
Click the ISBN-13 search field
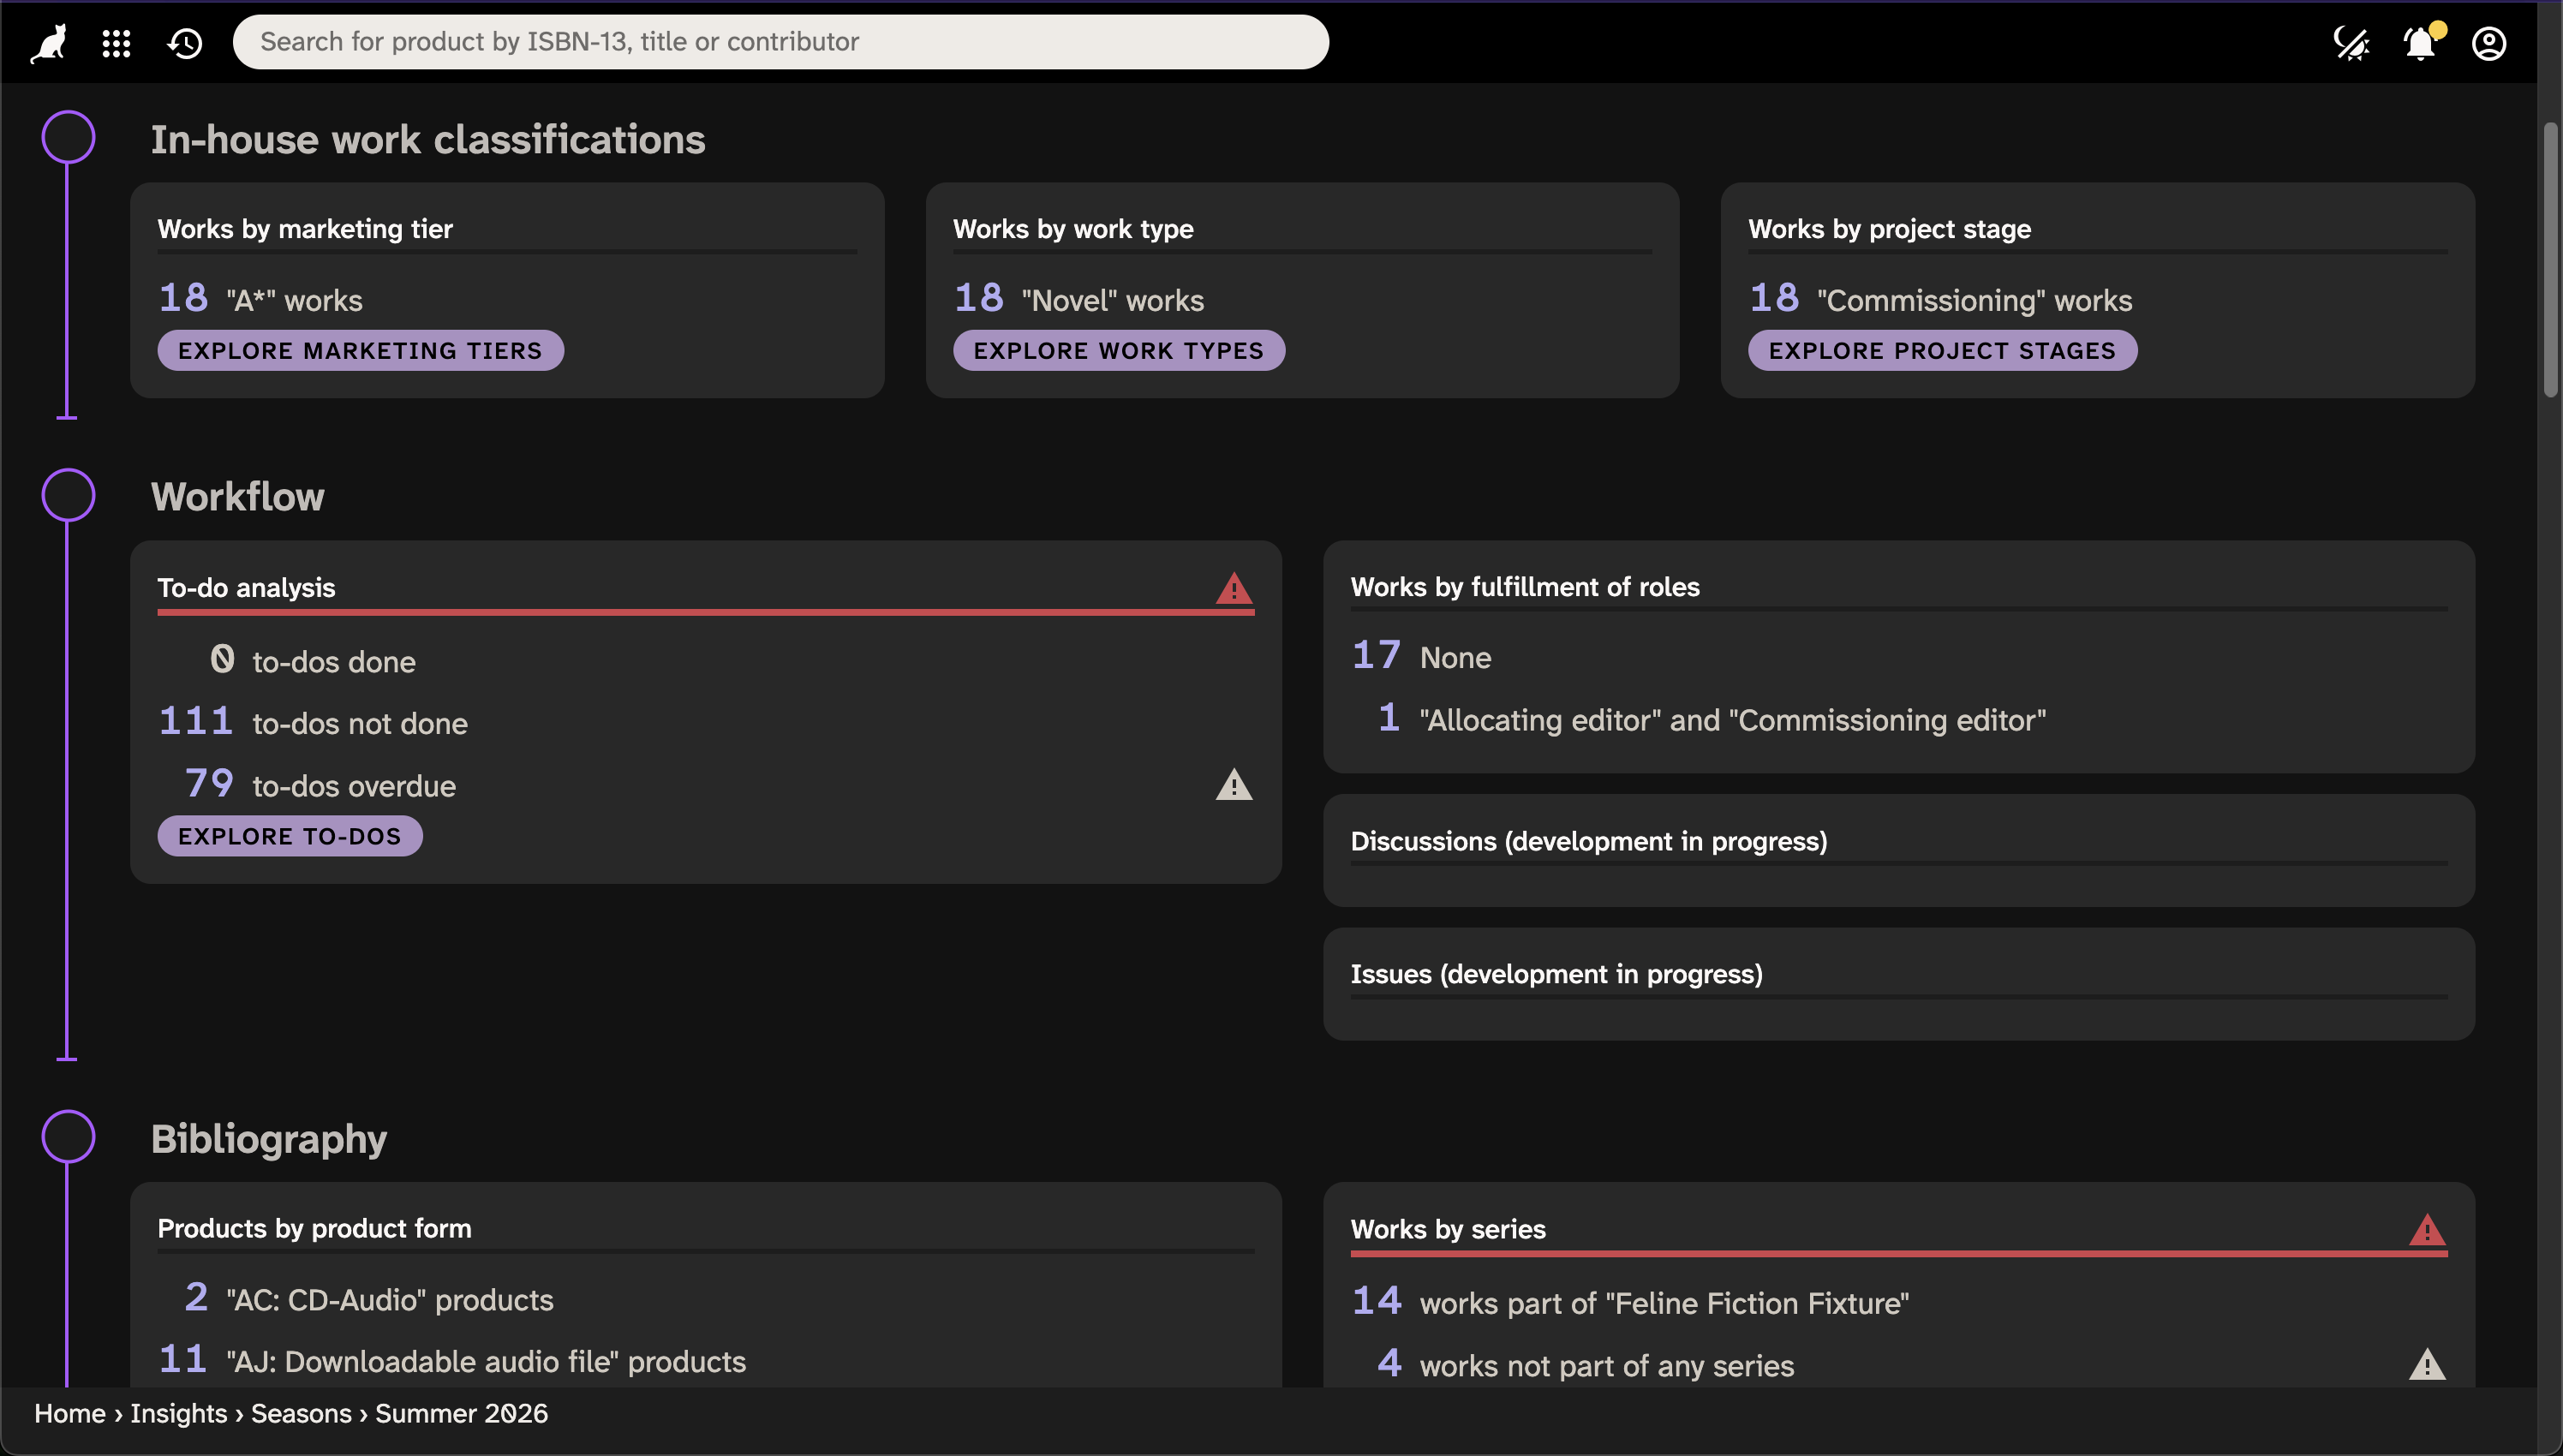coord(781,42)
